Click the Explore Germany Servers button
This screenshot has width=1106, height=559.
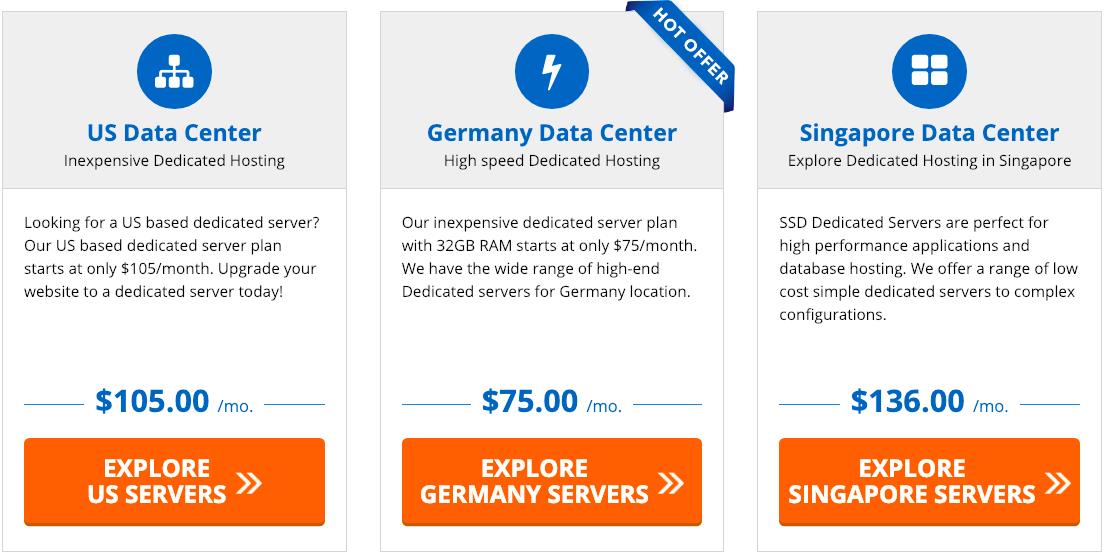[x=552, y=482]
